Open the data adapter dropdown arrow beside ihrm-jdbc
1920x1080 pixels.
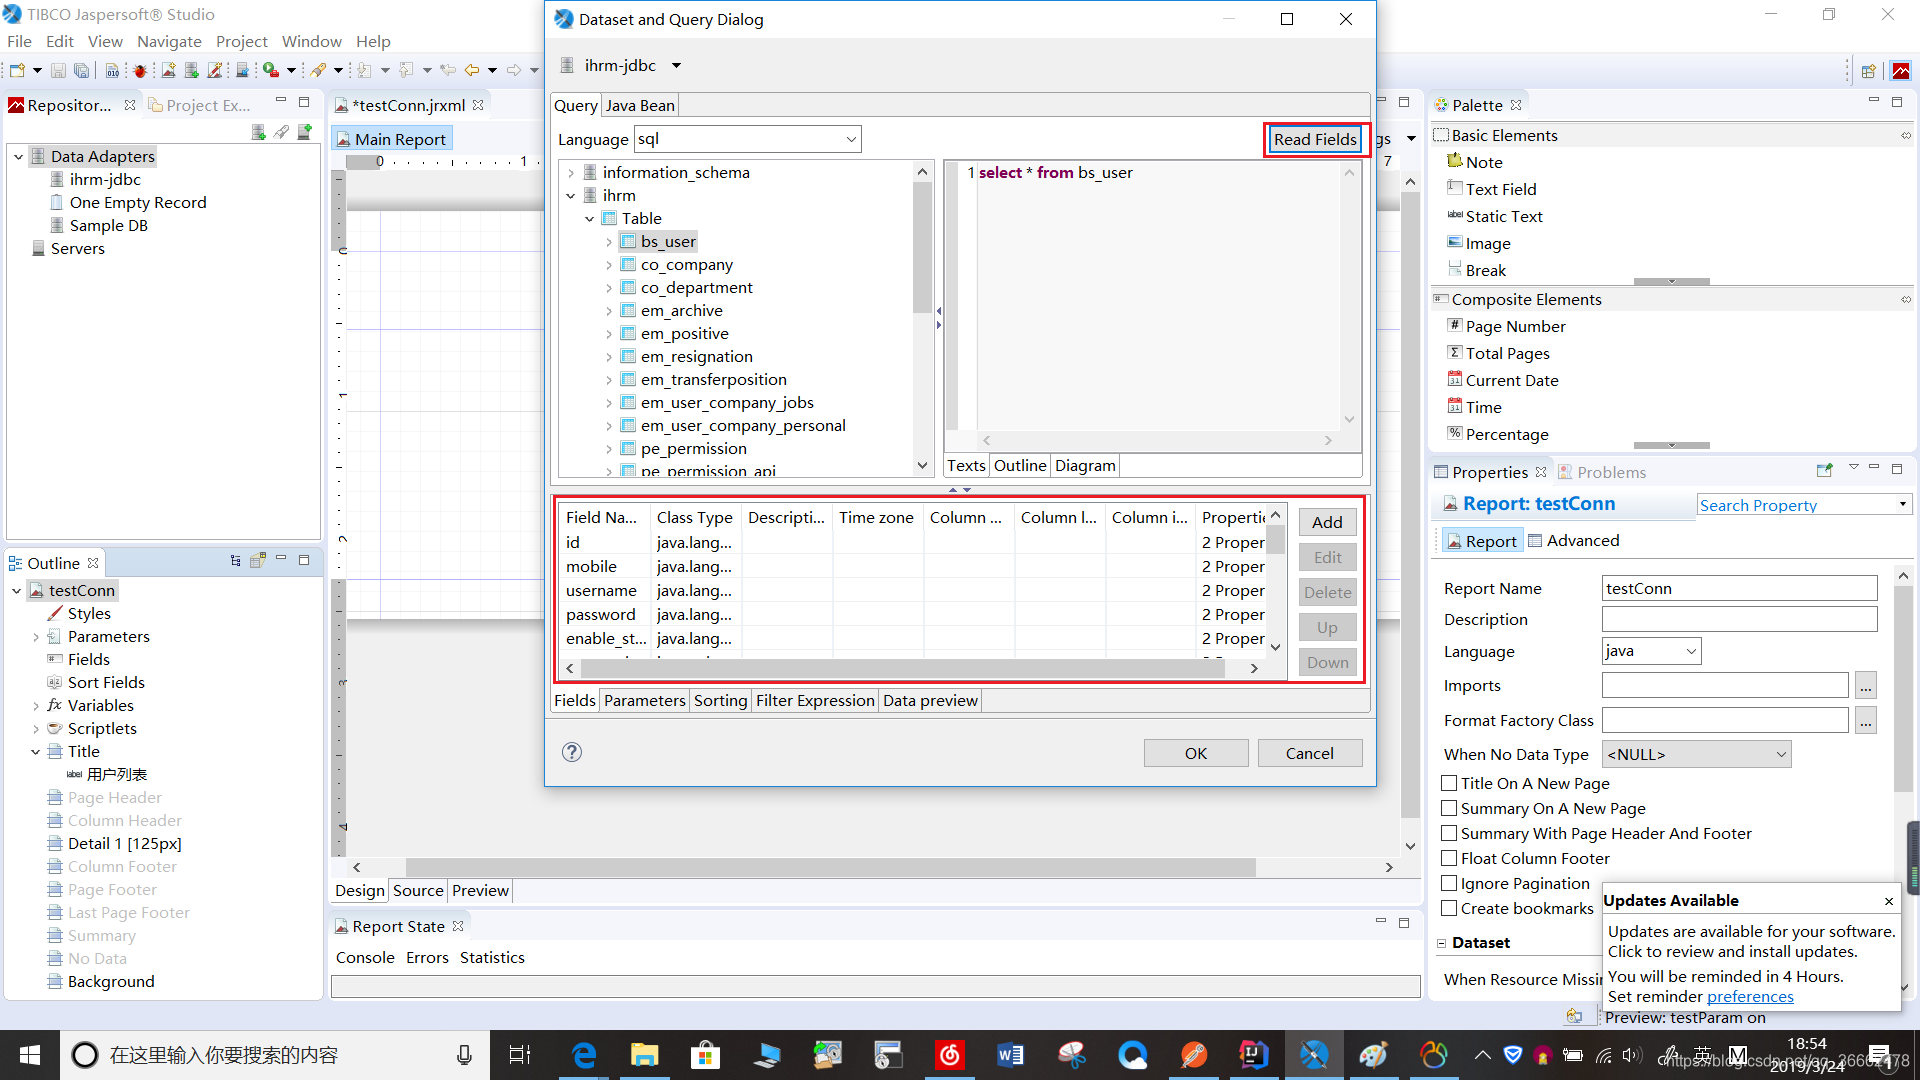click(676, 66)
